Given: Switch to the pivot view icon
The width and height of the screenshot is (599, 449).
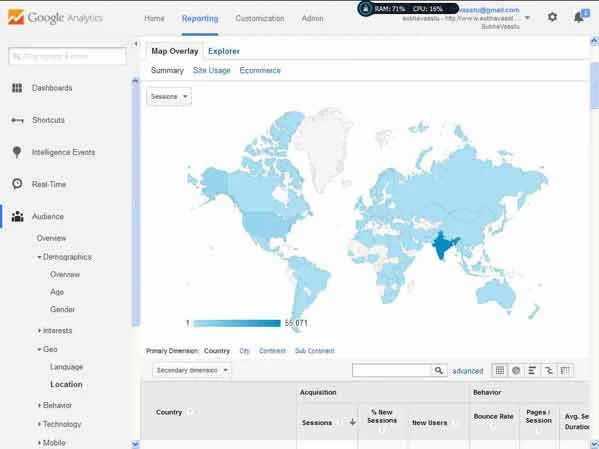Looking at the screenshot, I should [x=565, y=370].
